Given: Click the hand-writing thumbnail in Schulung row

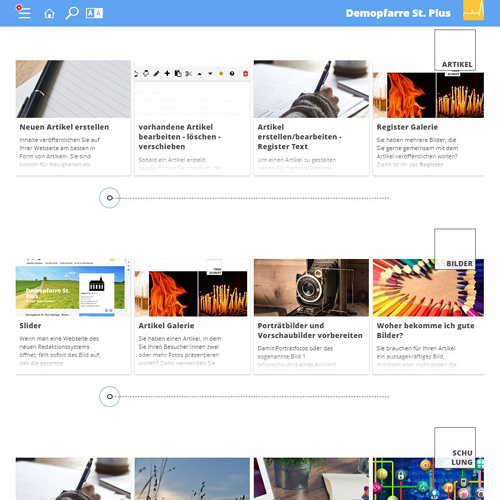Looking at the screenshot, I should pos(73,479).
